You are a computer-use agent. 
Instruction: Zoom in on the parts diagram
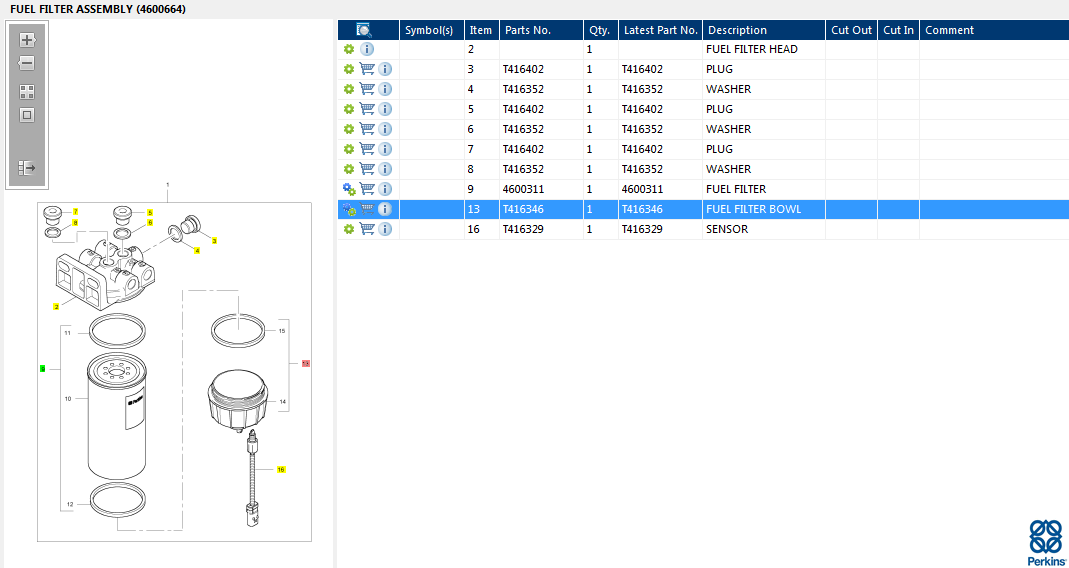[x=27, y=40]
